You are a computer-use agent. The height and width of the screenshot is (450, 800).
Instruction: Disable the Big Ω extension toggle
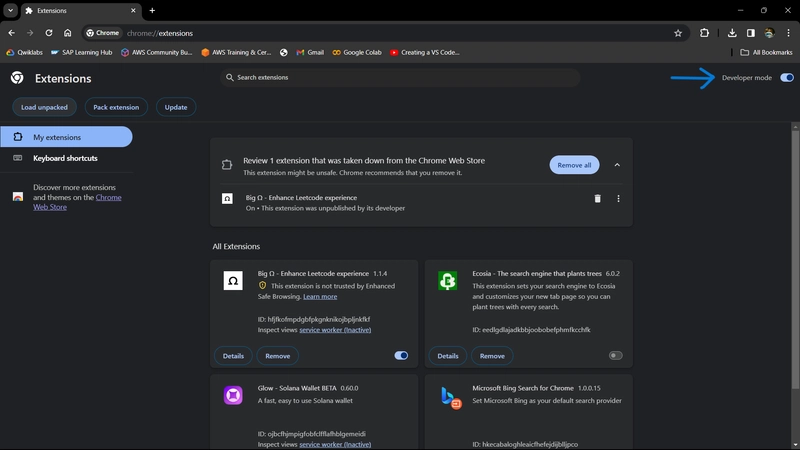(401, 356)
